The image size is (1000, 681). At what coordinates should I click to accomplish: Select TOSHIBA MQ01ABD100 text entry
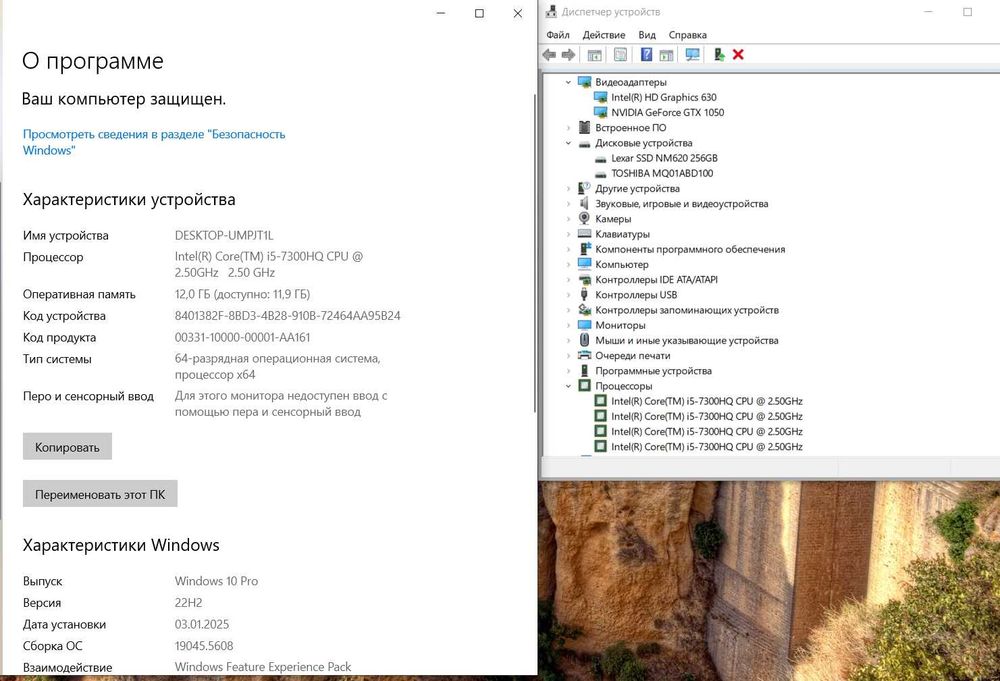662,173
